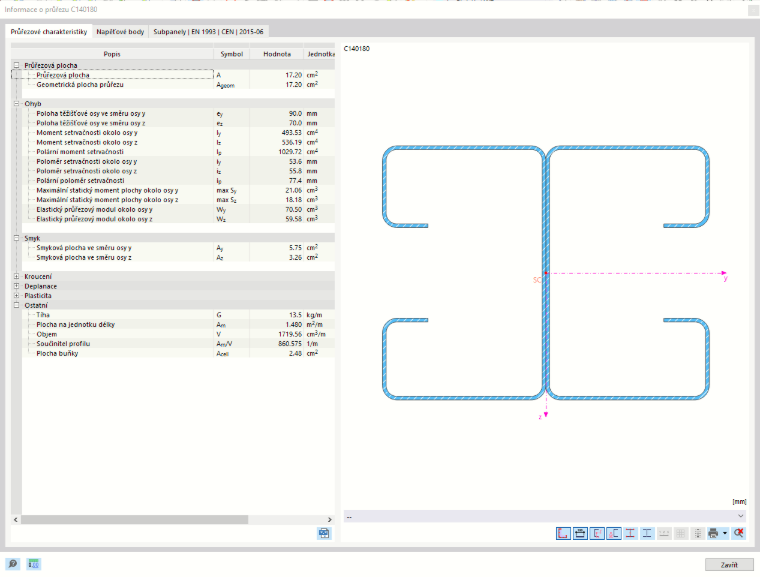Screen dimensions: 760x577
Task: Select Smyková plocha ve směru osy z row
Action: point(173,257)
